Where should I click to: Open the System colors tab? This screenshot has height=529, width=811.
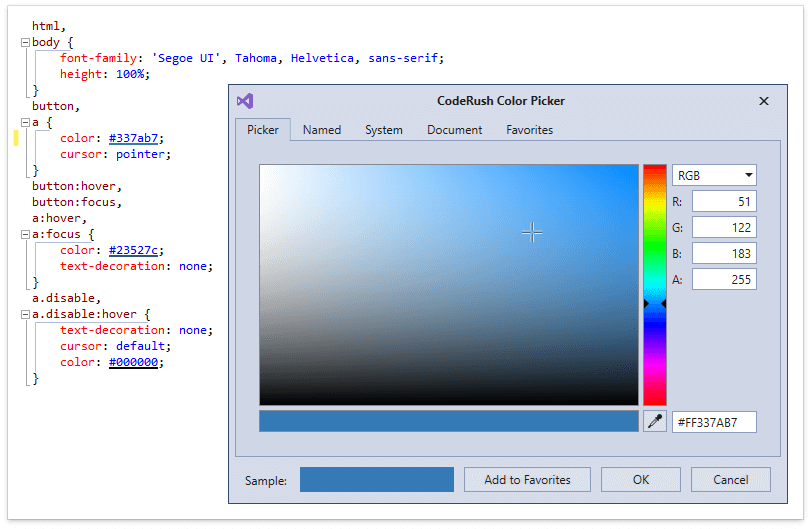pos(383,130)
